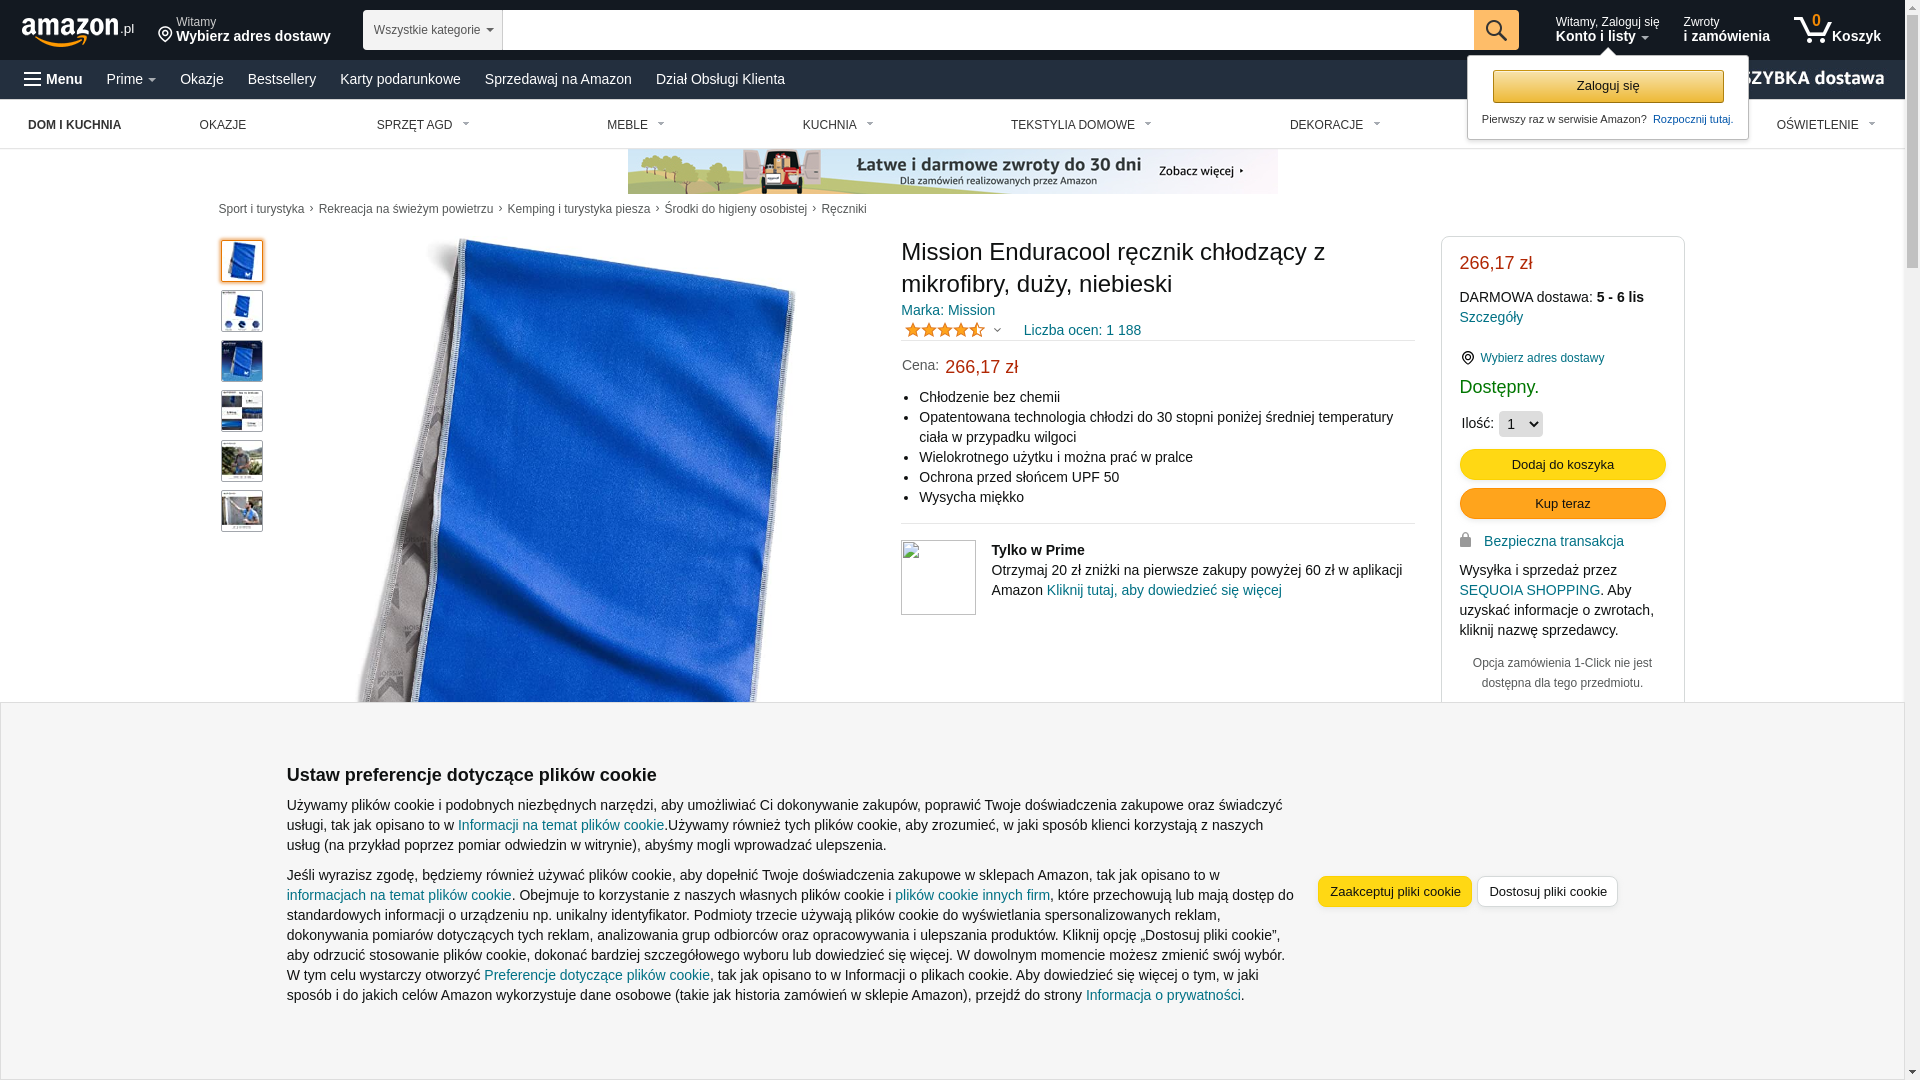The width and height of the screenshot is (1920, 1080).
Task: Open the Karty podarunkowe menu item
Action: 400,79
